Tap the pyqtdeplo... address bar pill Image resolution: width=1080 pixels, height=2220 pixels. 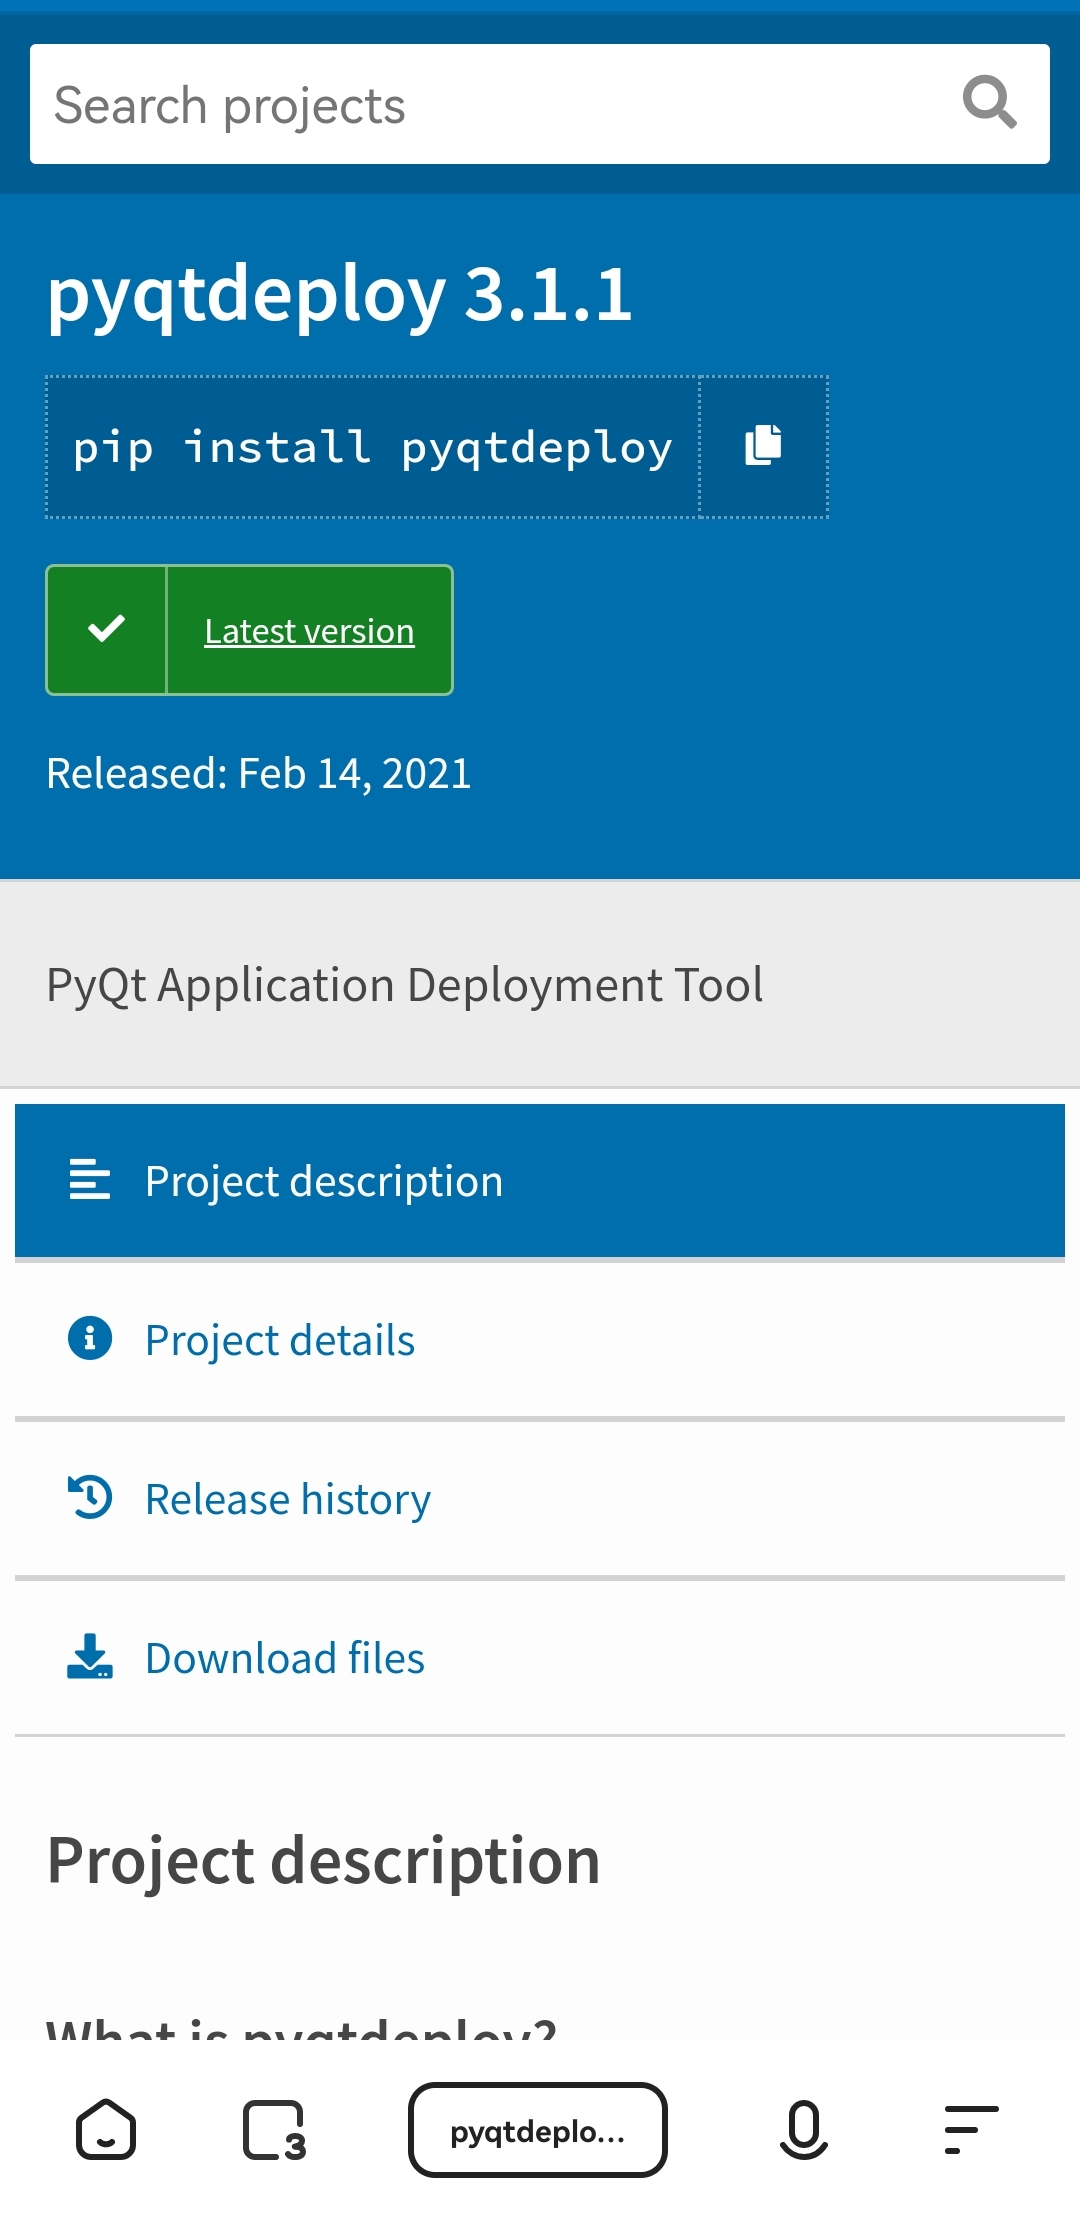(537, 2130)
